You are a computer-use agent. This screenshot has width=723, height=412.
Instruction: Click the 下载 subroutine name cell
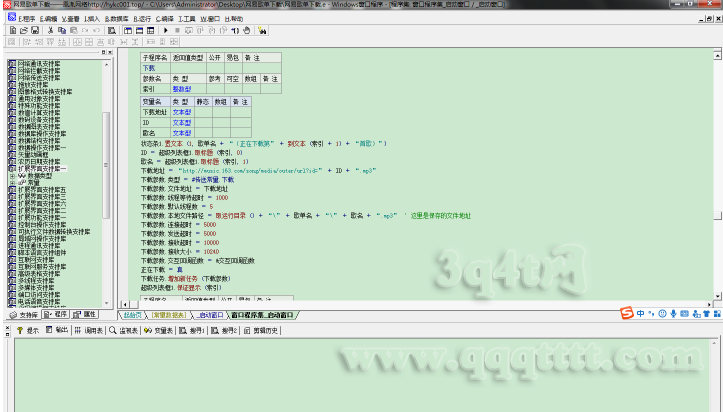[x=155, y=68]
